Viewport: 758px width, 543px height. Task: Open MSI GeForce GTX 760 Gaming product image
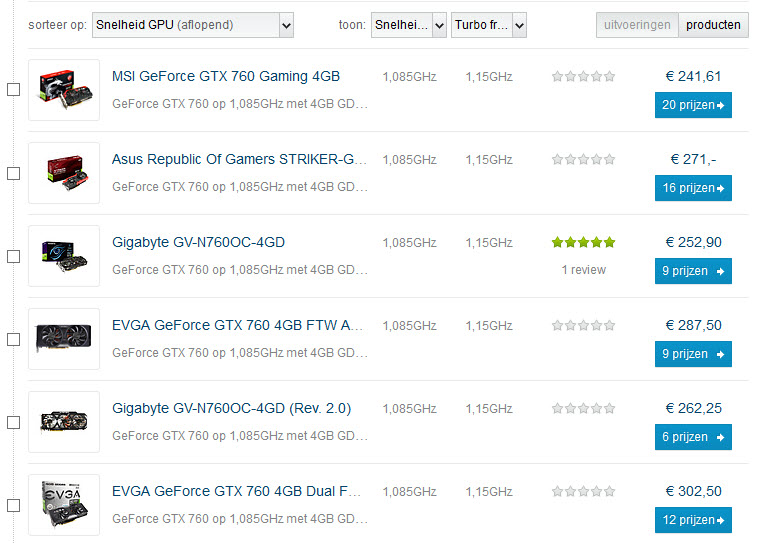(64, 90)
